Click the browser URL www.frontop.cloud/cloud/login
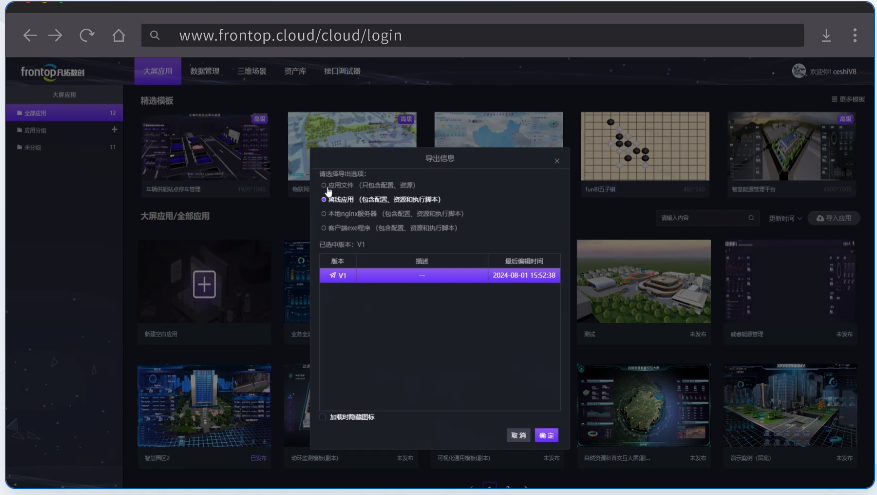Screen dimensions: 877x495 click(x=290, y=36)
